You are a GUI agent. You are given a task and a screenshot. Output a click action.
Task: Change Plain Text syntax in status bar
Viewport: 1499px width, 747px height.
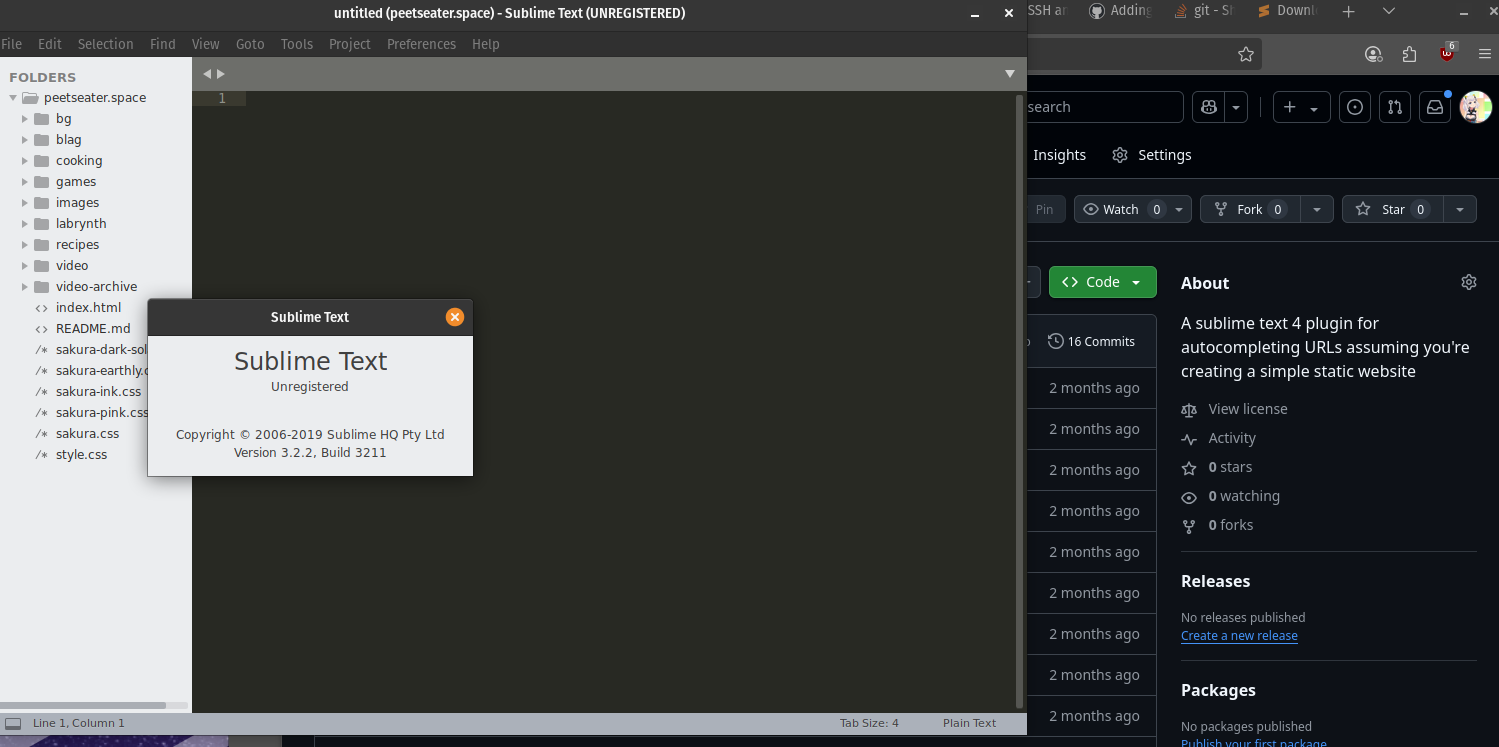(x=969, y=723)
